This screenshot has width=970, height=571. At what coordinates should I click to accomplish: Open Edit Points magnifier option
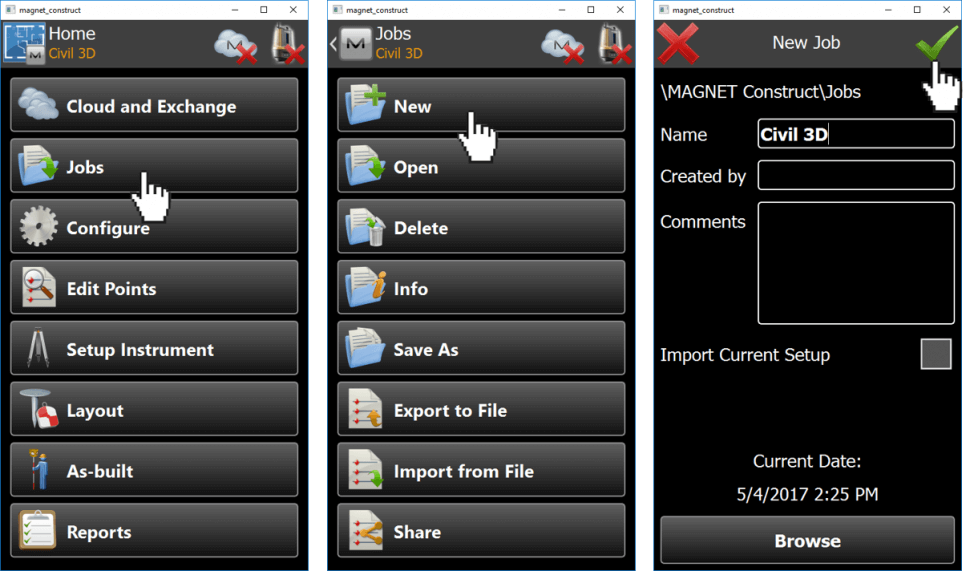[154, 288]
